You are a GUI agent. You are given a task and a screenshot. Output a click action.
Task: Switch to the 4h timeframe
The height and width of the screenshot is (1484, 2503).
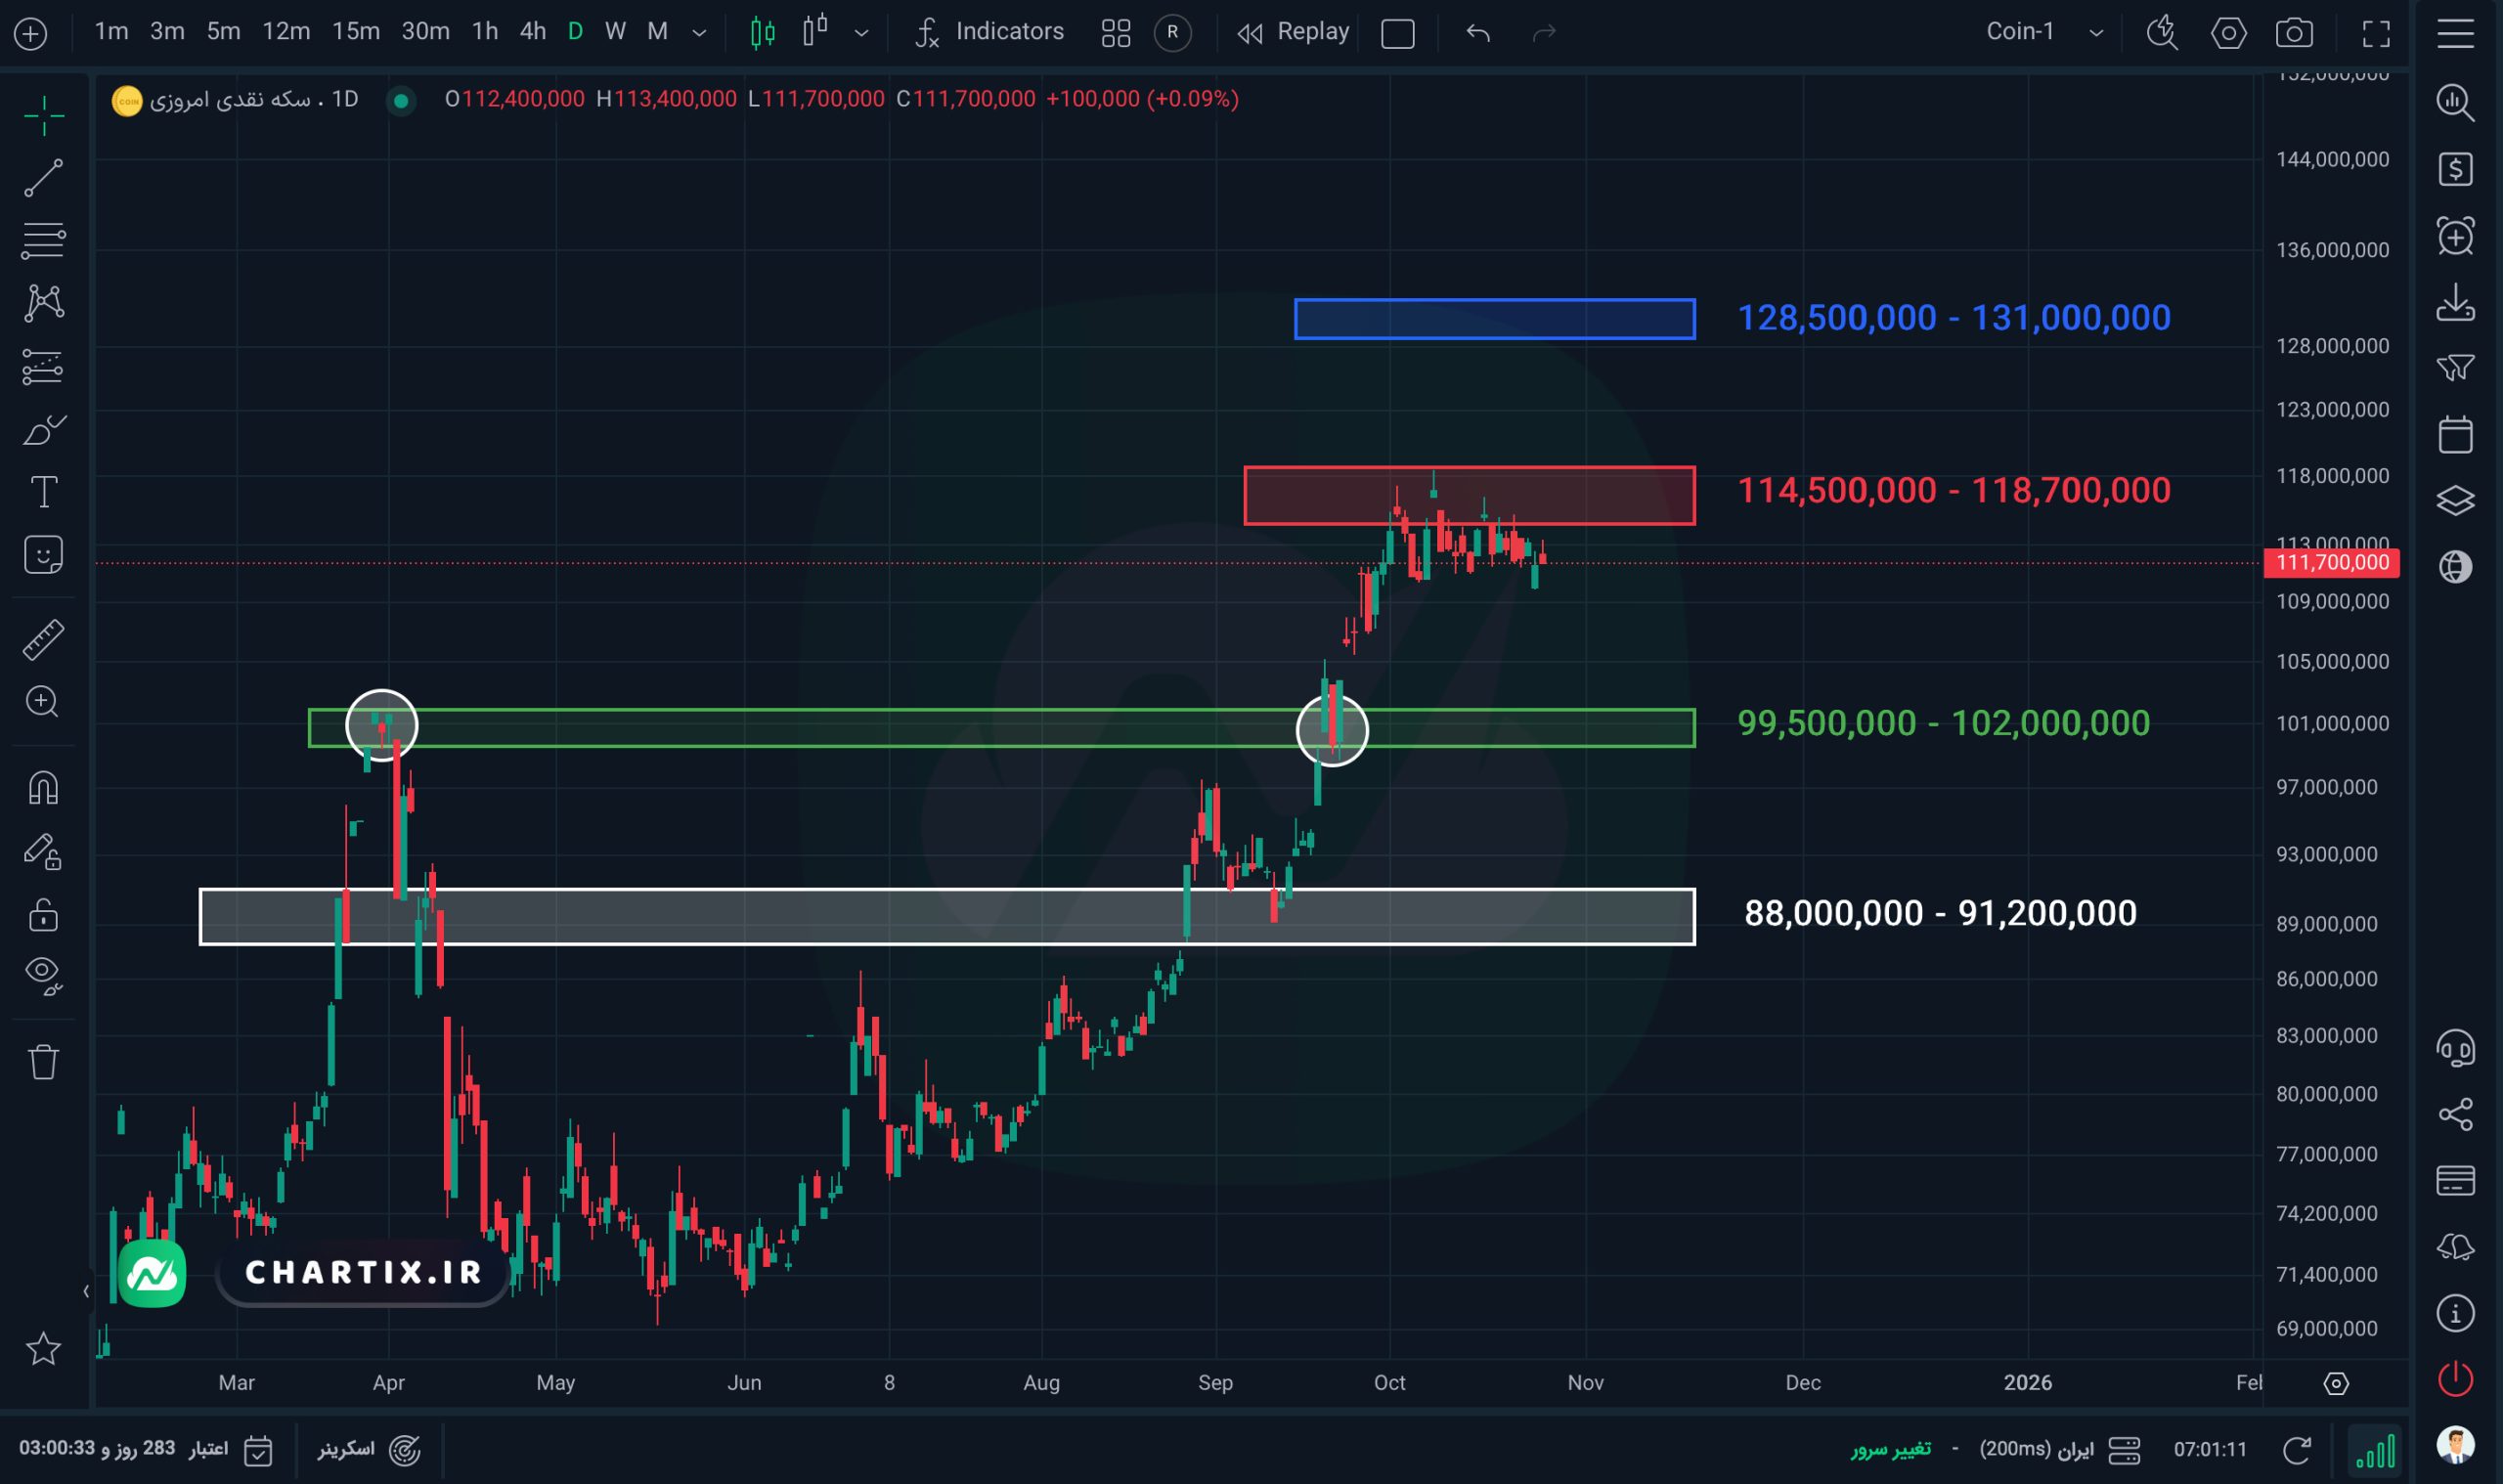pyautogui.click(x=532, y=32)
